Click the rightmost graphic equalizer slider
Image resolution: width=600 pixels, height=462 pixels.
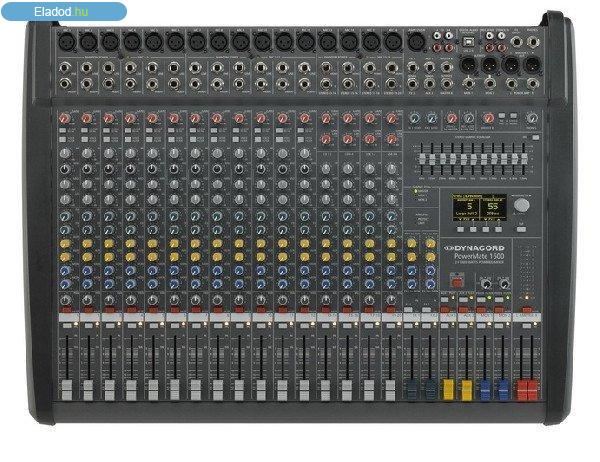pyautogui.click(x=524, y=158)
